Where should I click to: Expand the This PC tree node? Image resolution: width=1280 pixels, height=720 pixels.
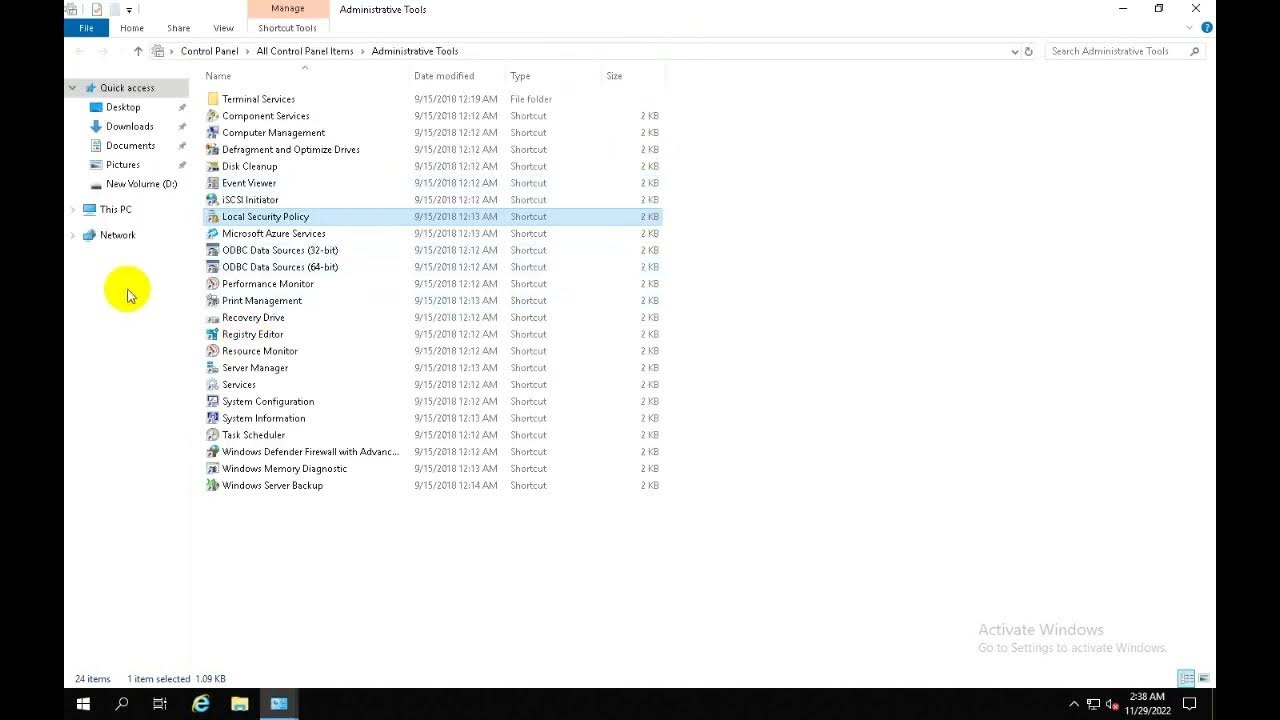73,210
